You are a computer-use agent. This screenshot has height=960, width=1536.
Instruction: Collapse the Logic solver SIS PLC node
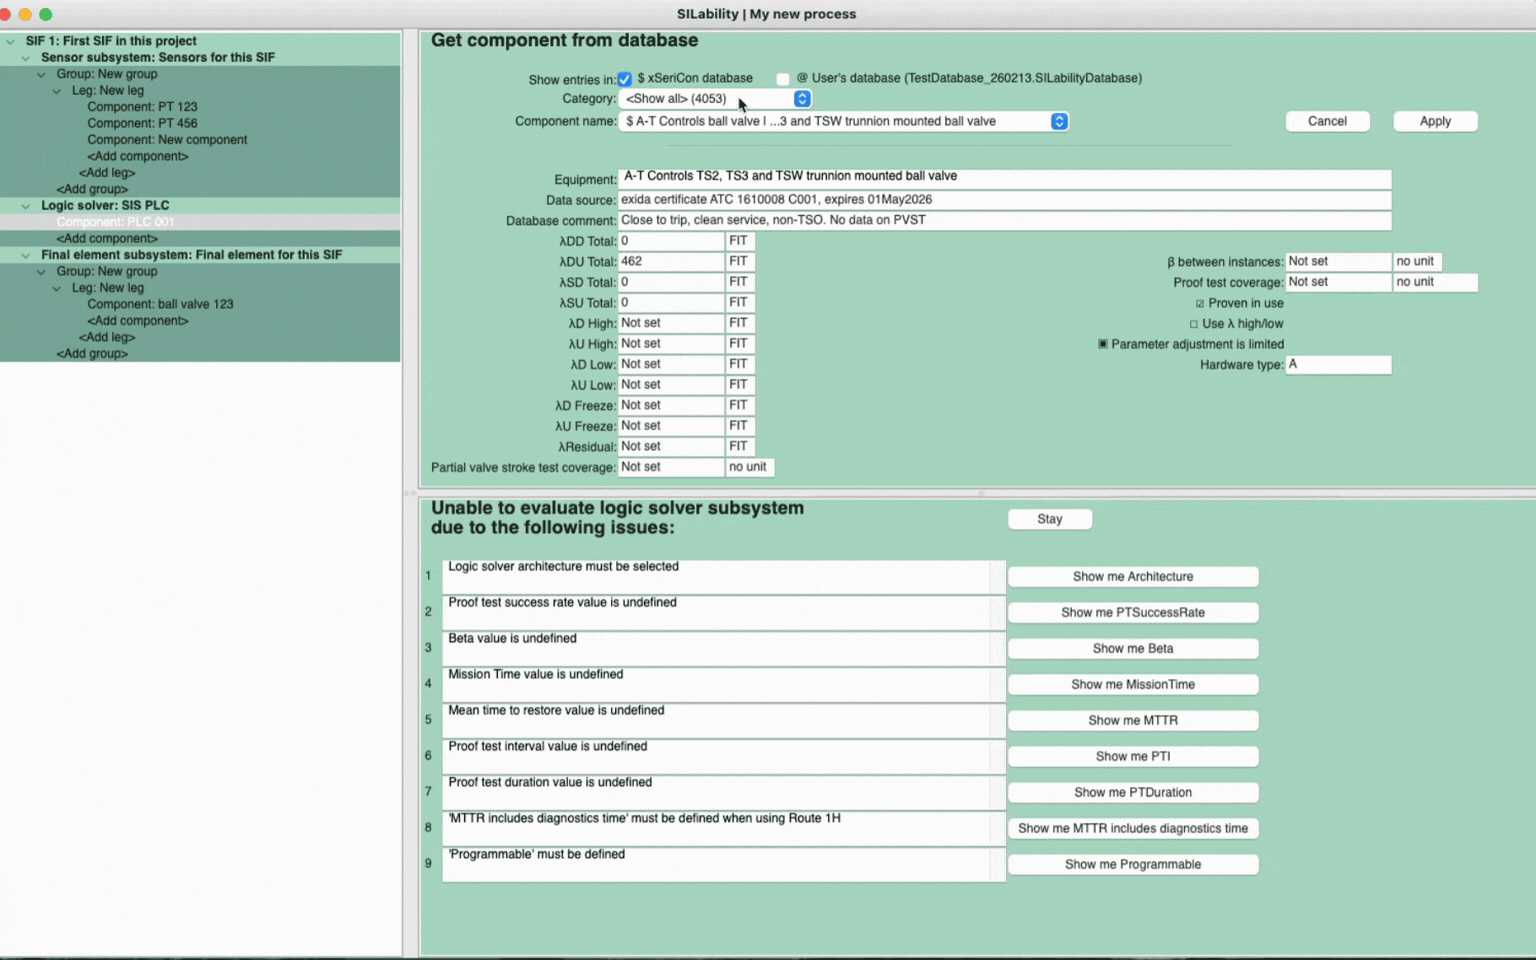[26, 206]
